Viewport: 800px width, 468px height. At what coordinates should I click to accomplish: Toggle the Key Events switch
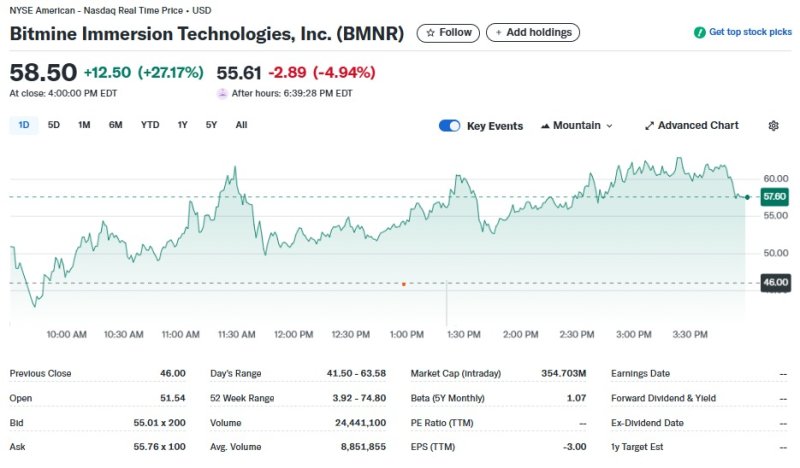point(450,126)
